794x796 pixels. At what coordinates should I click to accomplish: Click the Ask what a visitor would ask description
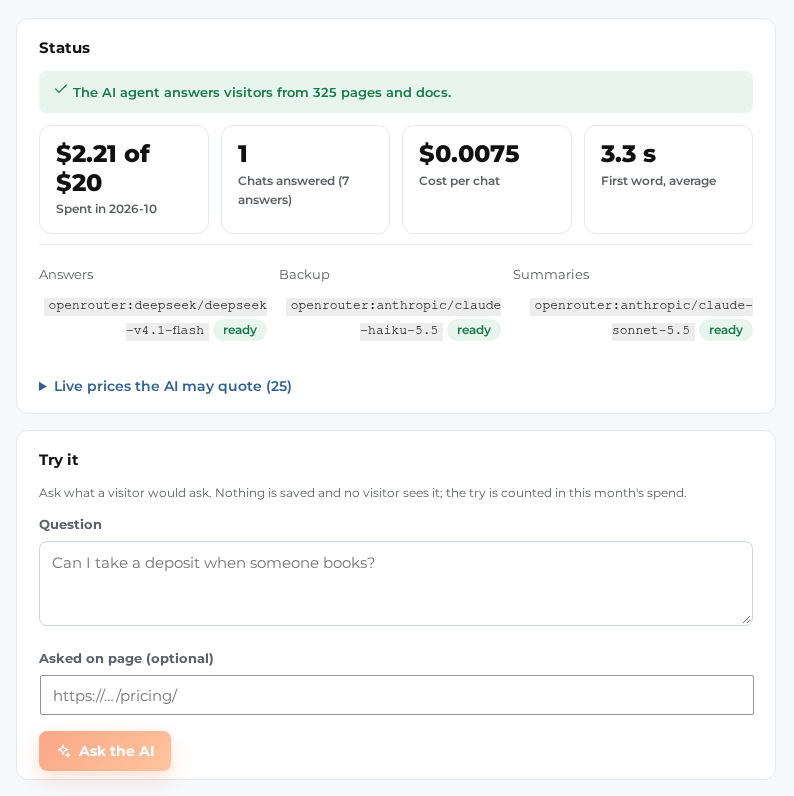[x=362, y=493]
